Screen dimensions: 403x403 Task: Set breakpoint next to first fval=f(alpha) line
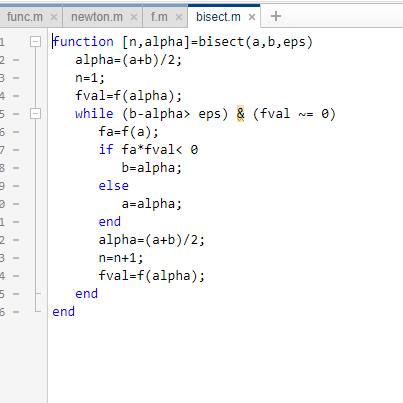click(x=16, y=96)
